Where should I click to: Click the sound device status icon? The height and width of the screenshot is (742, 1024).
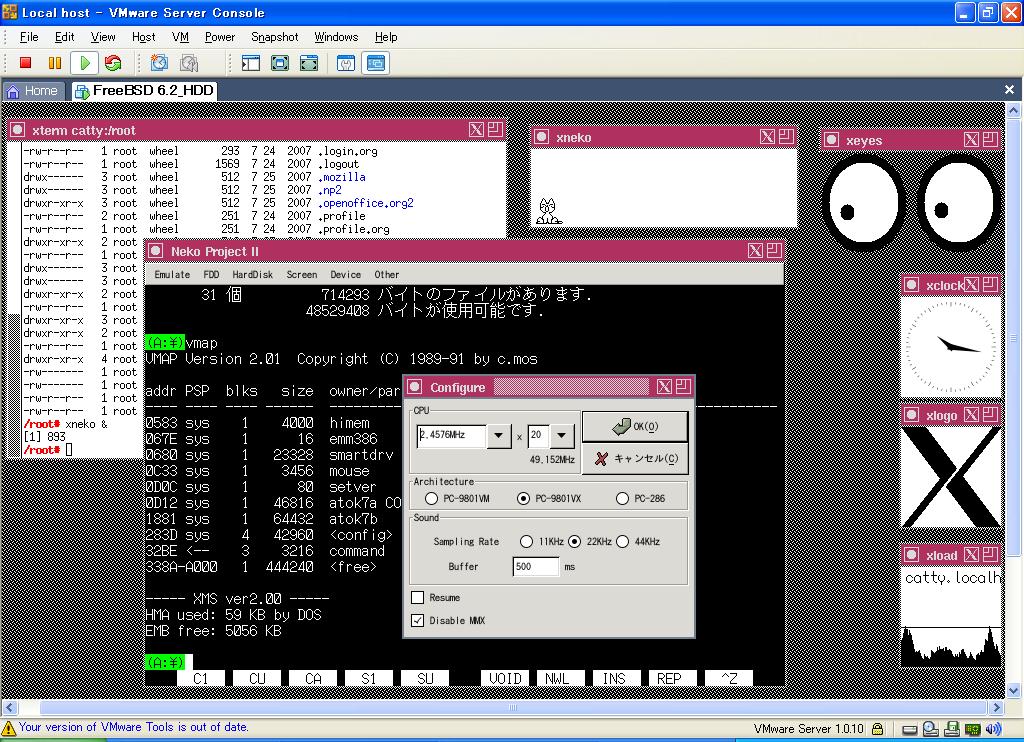click(993, 729)
